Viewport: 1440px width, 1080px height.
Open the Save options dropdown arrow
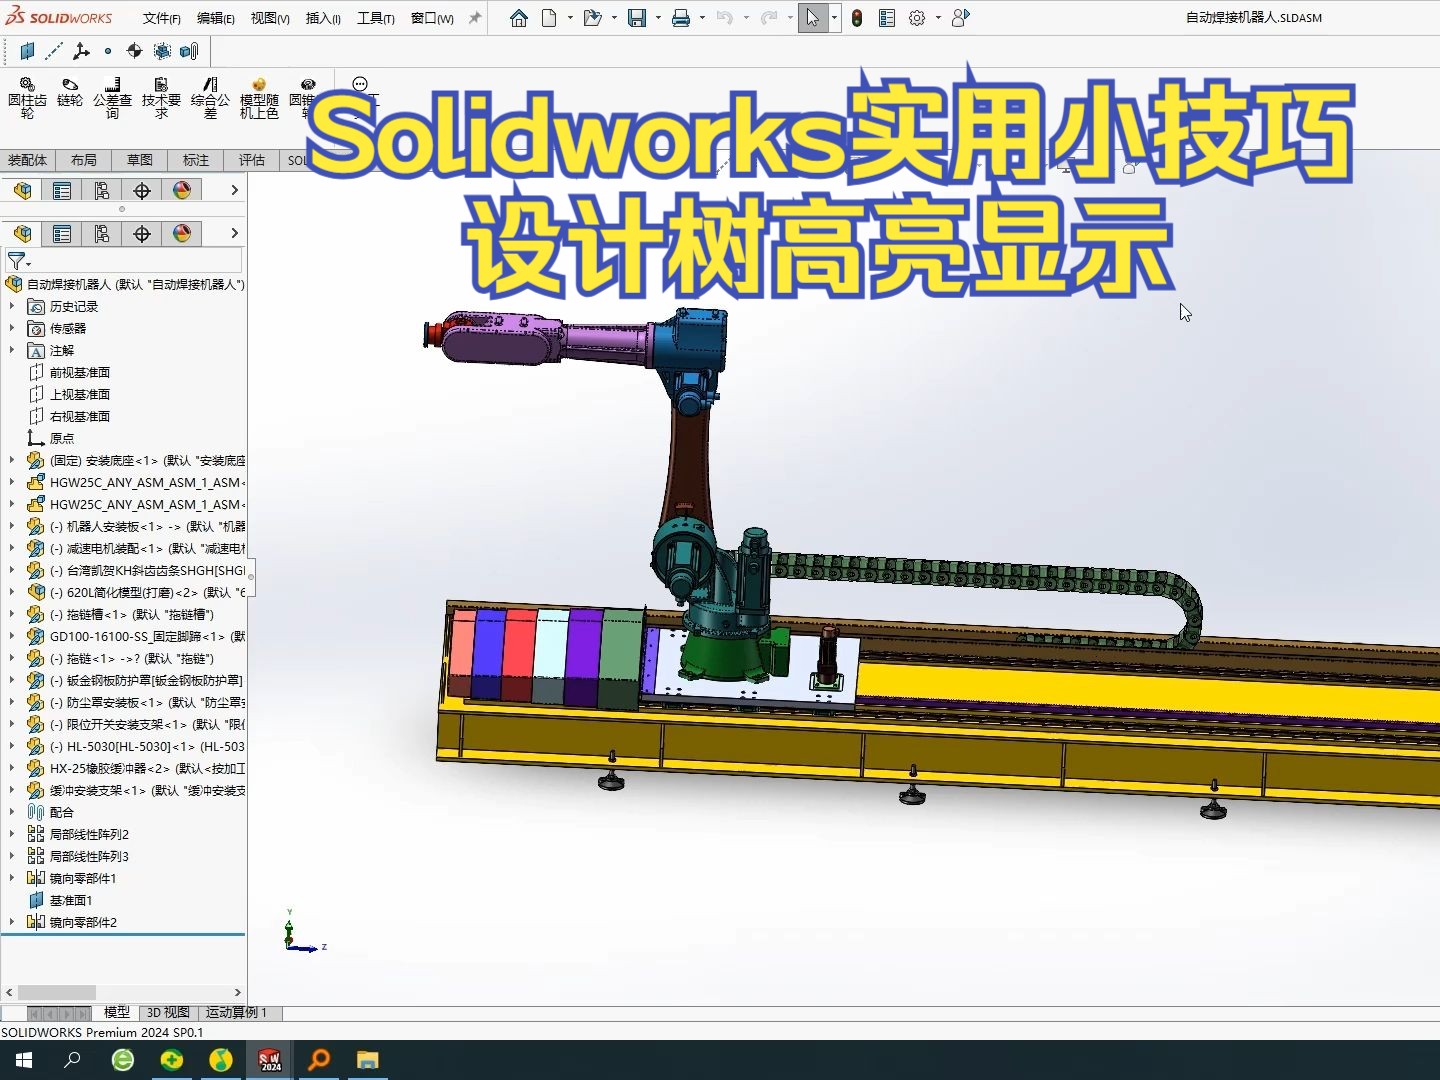click(658, 18)
